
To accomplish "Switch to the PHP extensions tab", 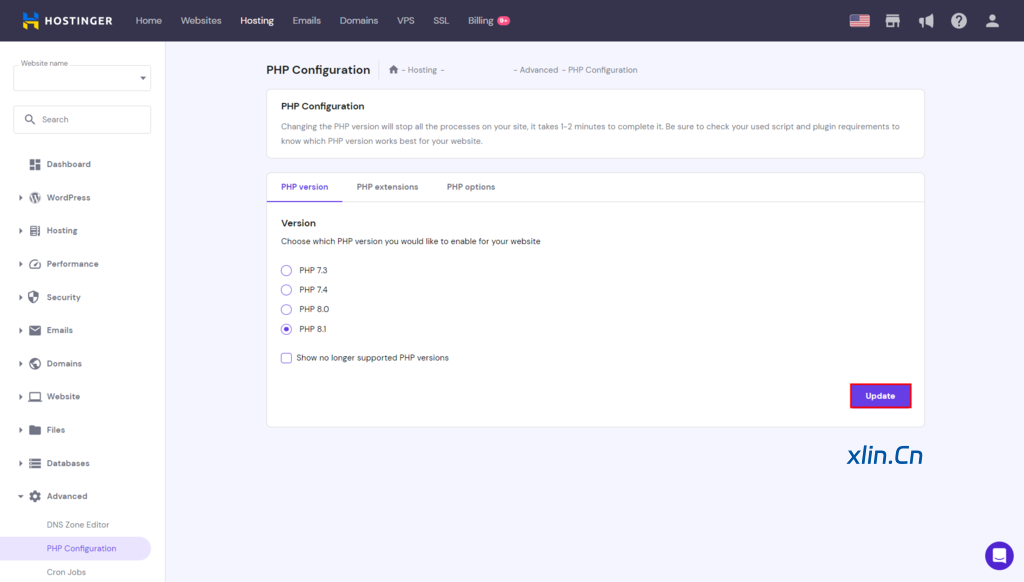I will click(387, 187).
